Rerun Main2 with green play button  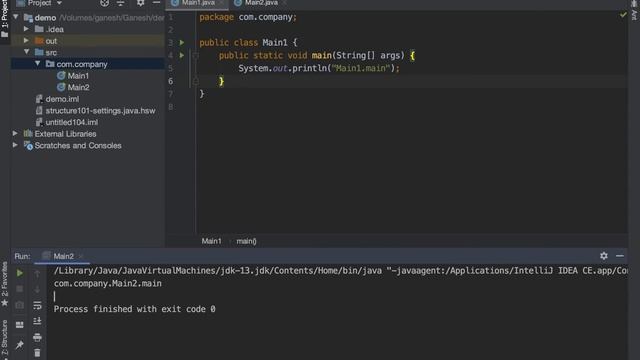click(20, 273)
